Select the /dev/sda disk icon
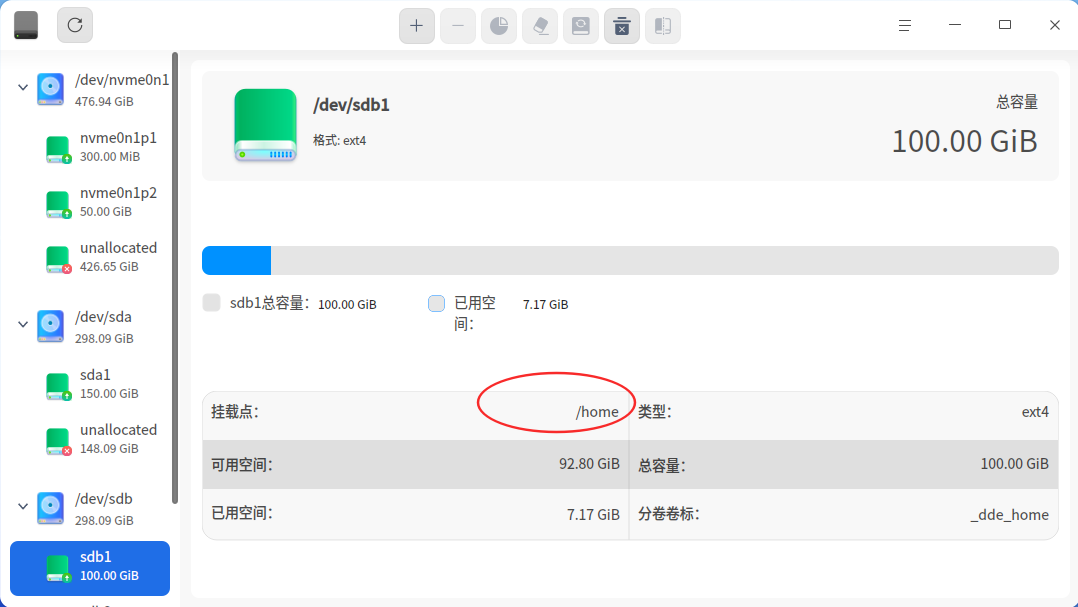This screenshot has width=1078, height=607. [x=50, y=326]
